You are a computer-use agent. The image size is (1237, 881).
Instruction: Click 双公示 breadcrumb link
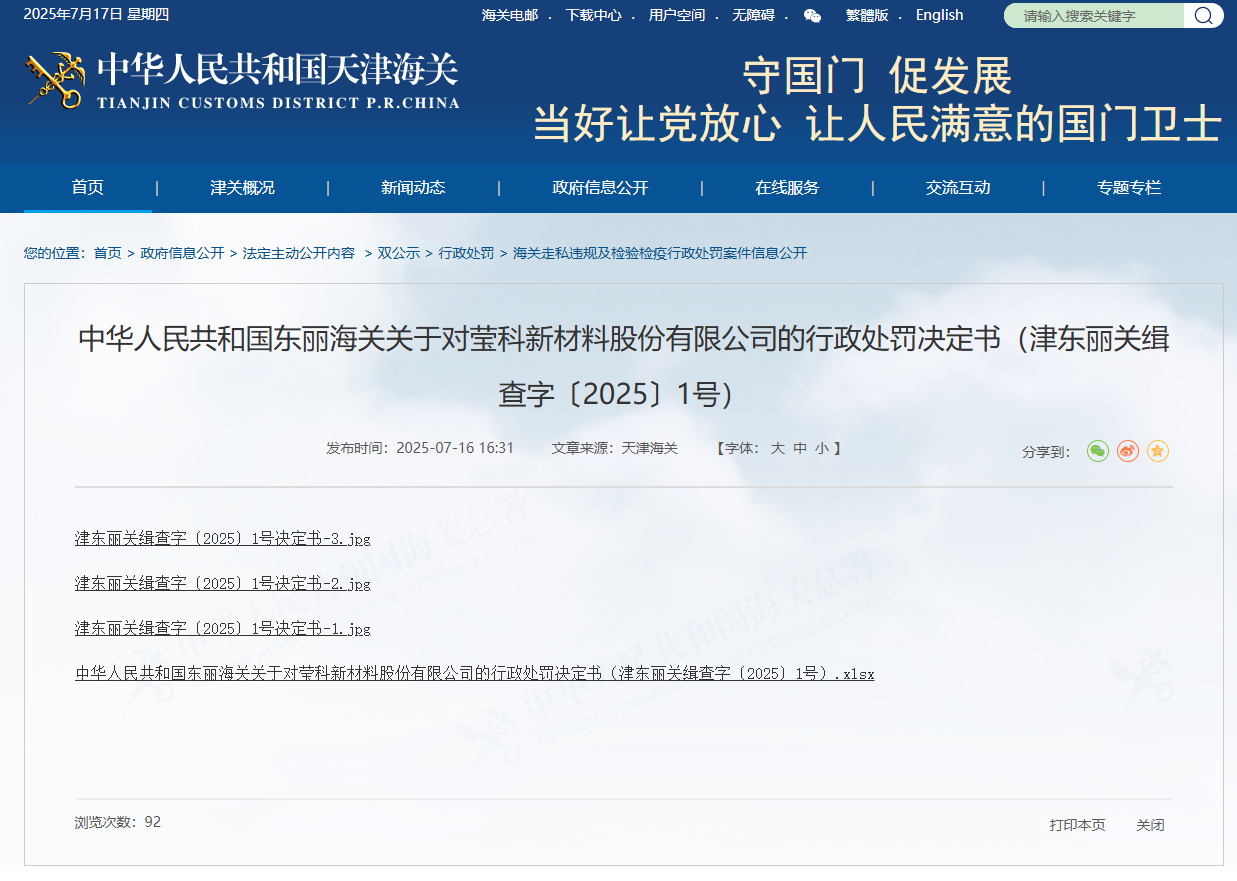click(398, 253)
